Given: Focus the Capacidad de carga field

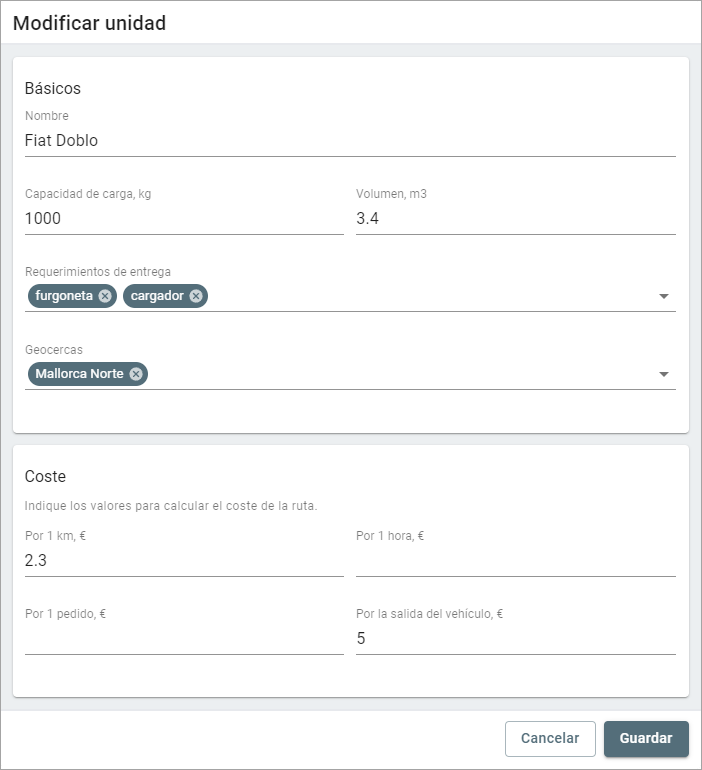Looking at the screenshot, I should (x=184, y=218).
